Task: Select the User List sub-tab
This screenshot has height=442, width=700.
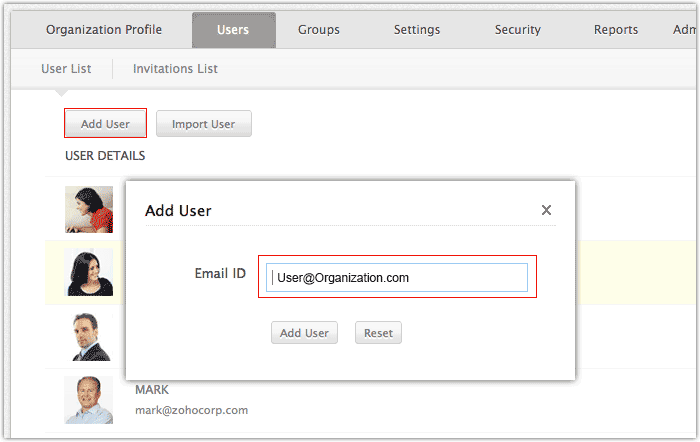Action: click(66, 69)
